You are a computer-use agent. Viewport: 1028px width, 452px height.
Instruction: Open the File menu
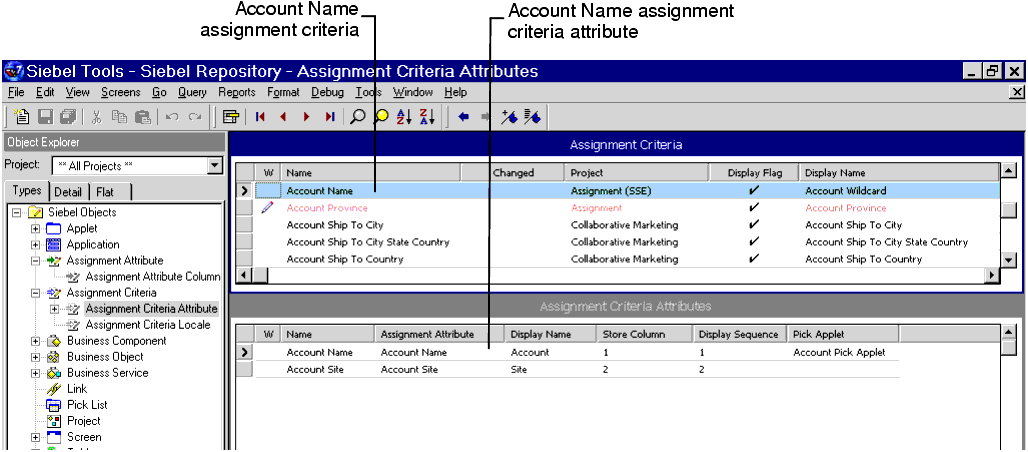pyautogui.click(x=16, y=92)
